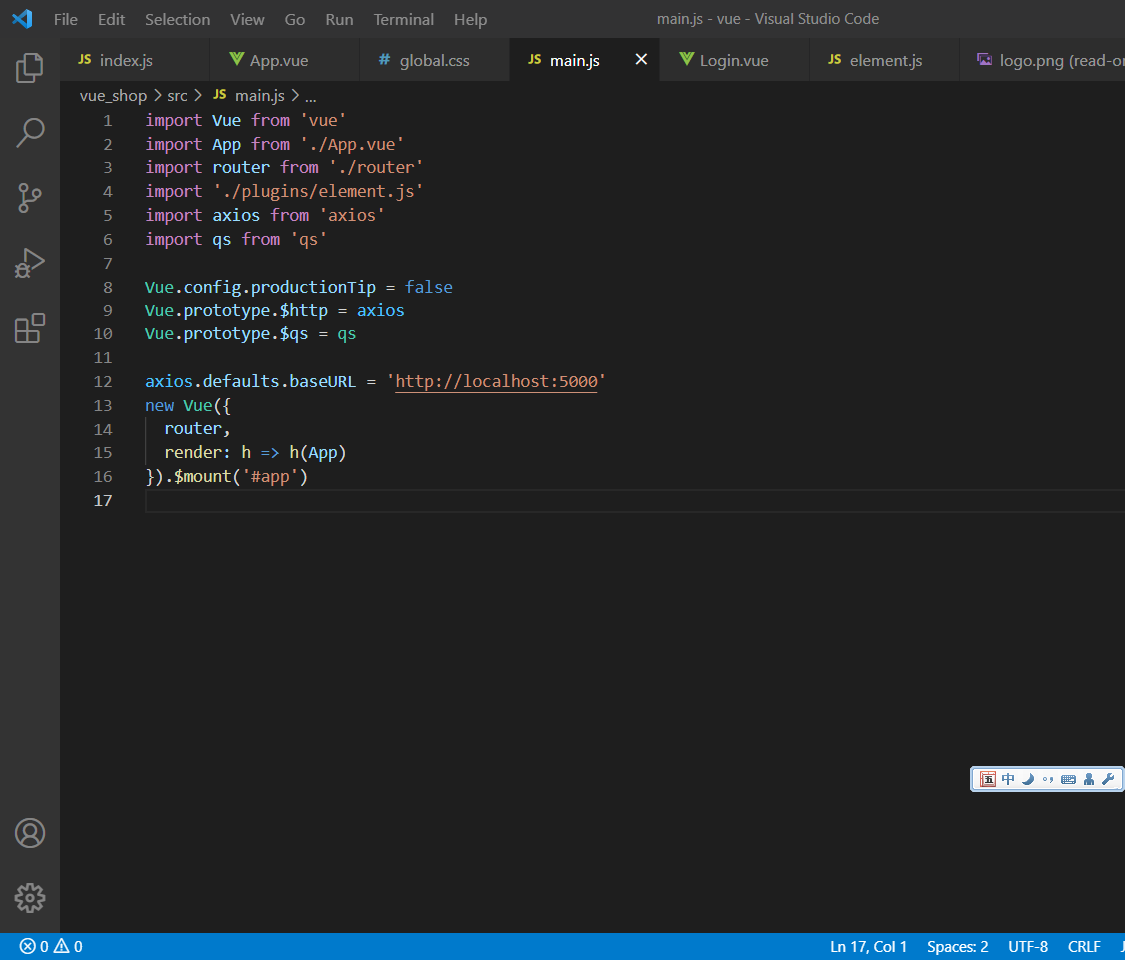Switch to the App.vue tab
Viewport: 1125px width, 960px height.
[285, 60]
